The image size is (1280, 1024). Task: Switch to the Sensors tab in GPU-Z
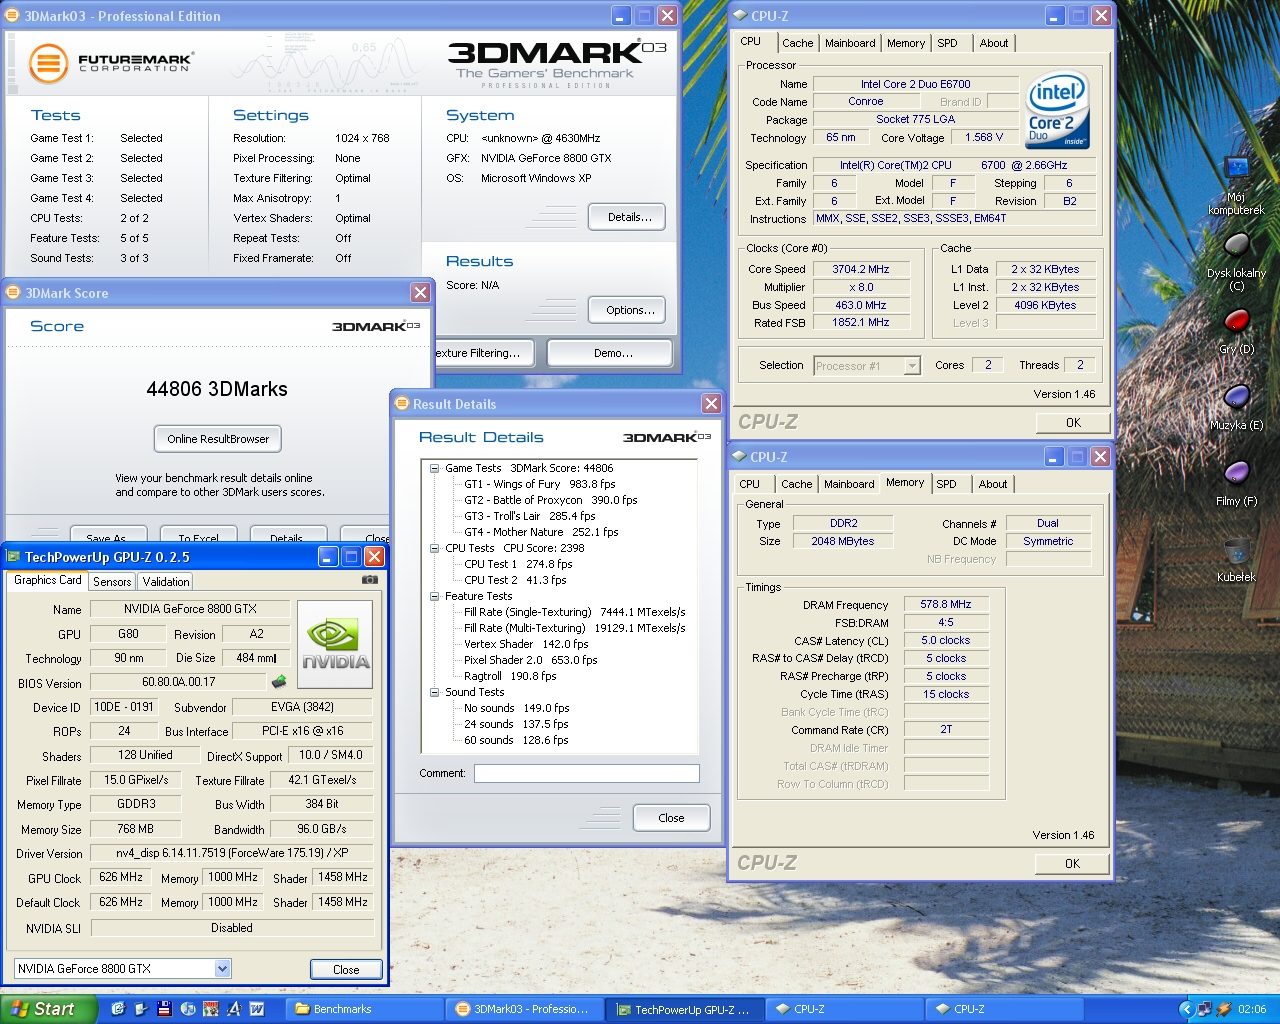(112, 581)
